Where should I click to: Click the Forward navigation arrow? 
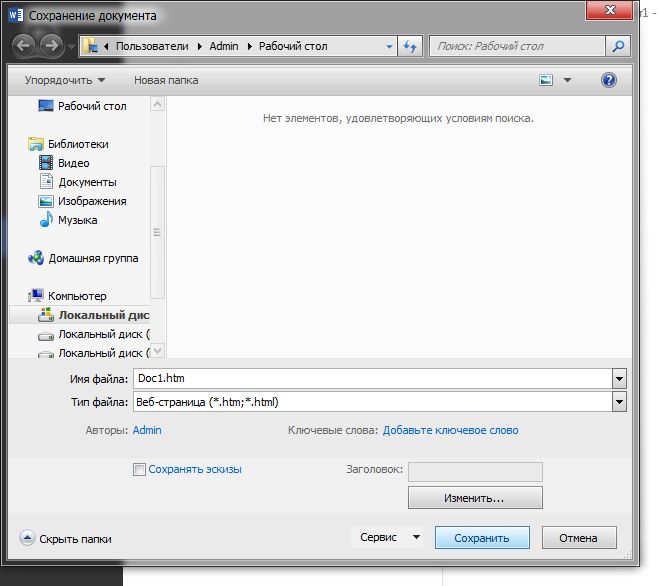pyautogui.click(x=50, y=46)
